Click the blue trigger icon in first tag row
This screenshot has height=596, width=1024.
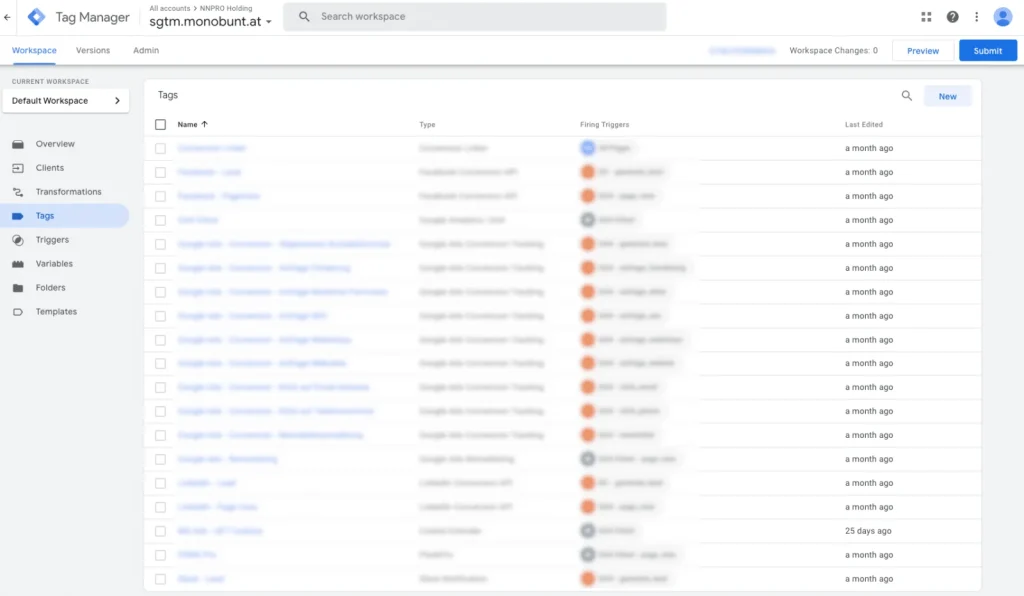point(588,148)
